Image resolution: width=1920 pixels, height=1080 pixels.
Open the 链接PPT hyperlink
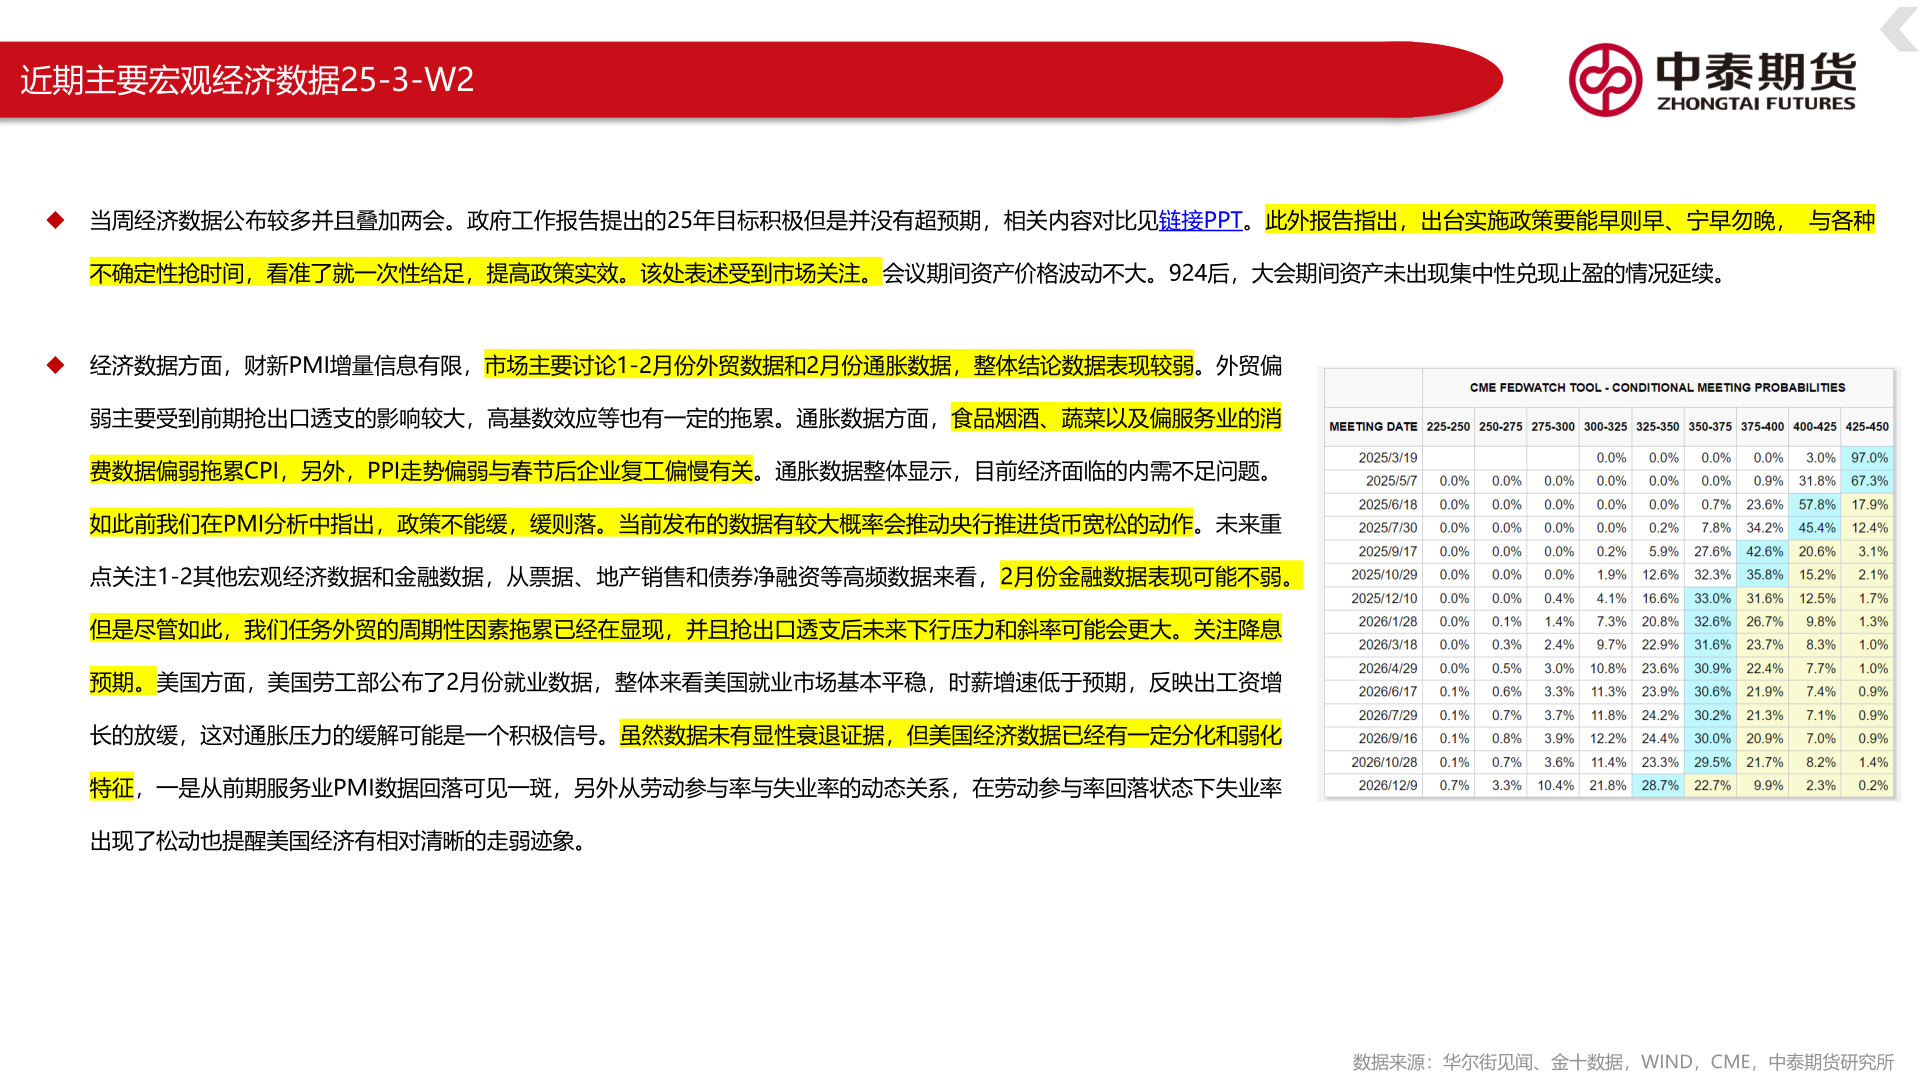(1199, 220)
